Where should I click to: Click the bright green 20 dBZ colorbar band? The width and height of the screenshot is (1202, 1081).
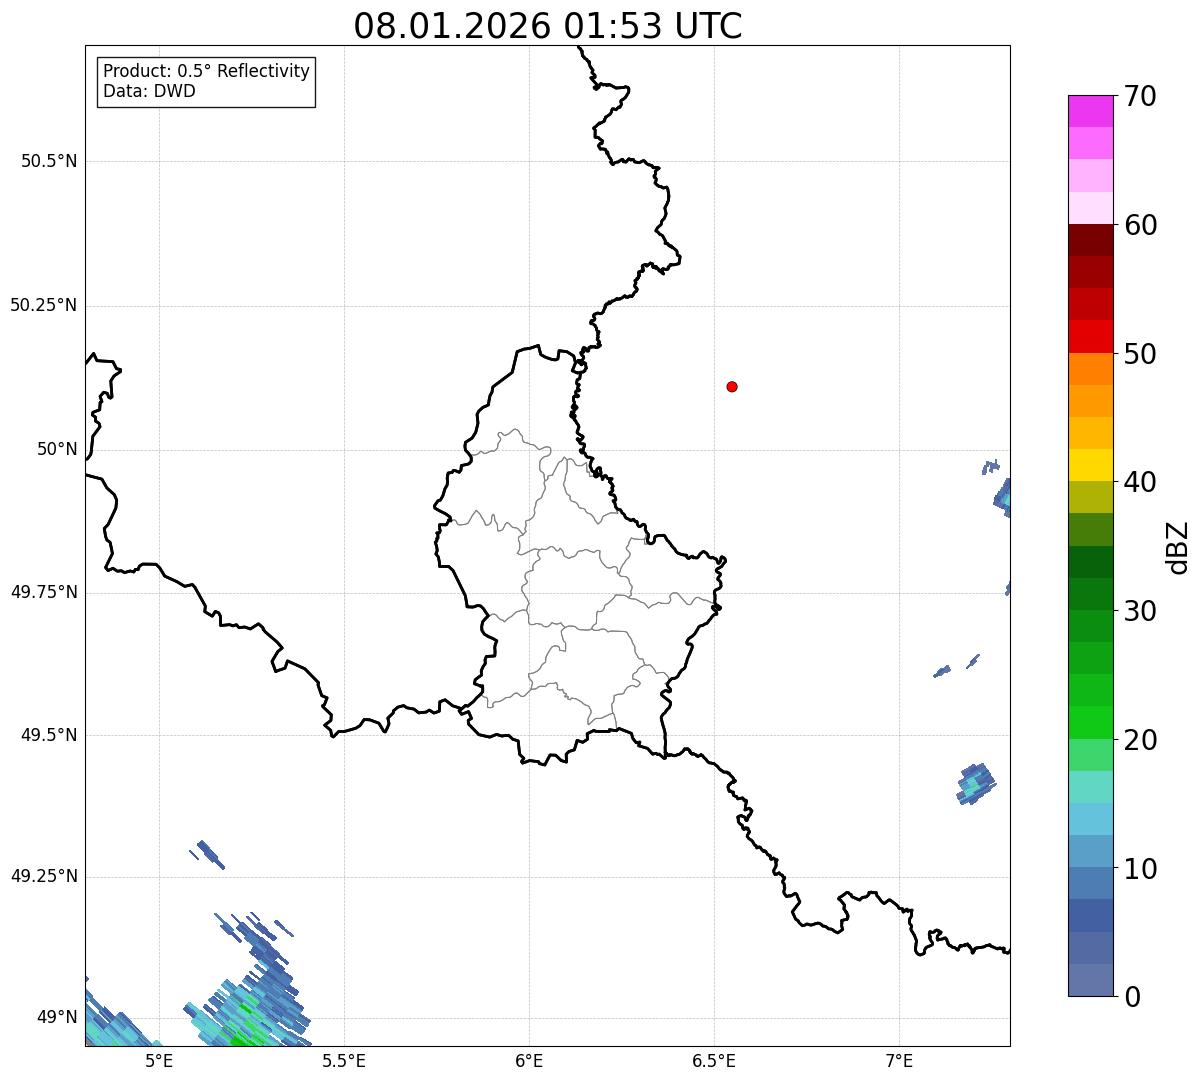[1090, 723]
